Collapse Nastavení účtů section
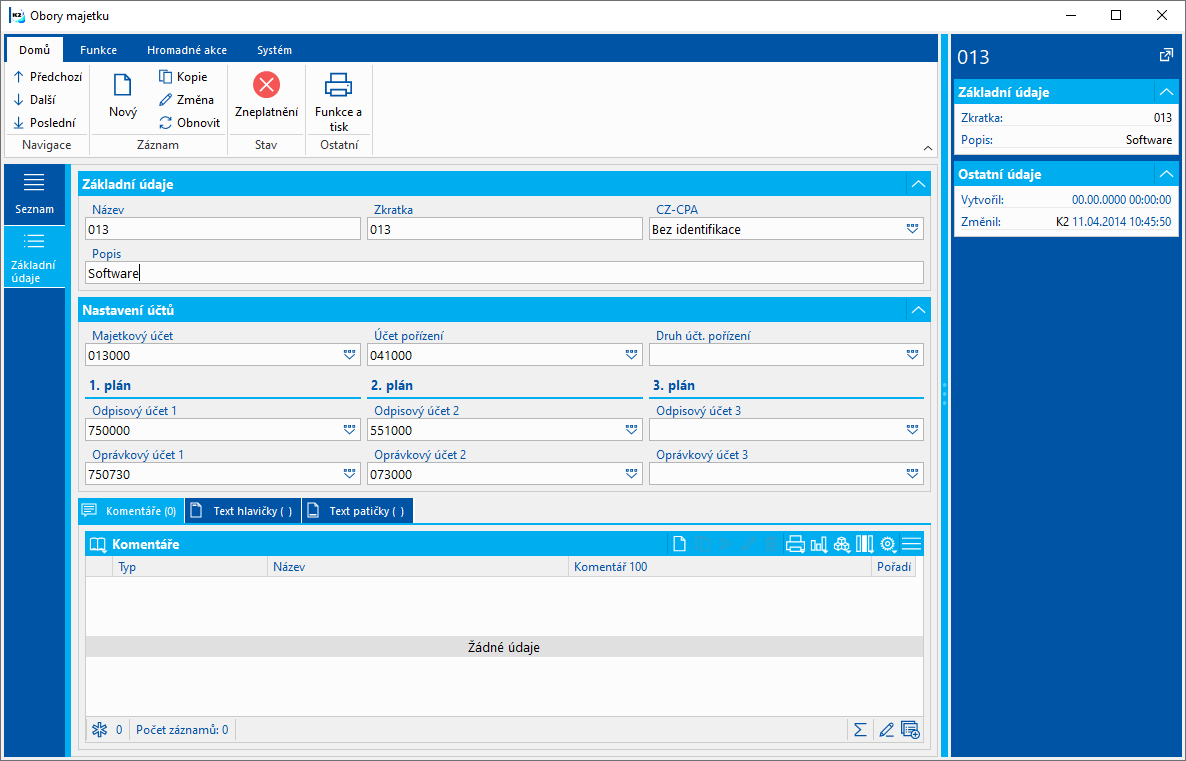1186x761 pixels. tap(918, 310)
